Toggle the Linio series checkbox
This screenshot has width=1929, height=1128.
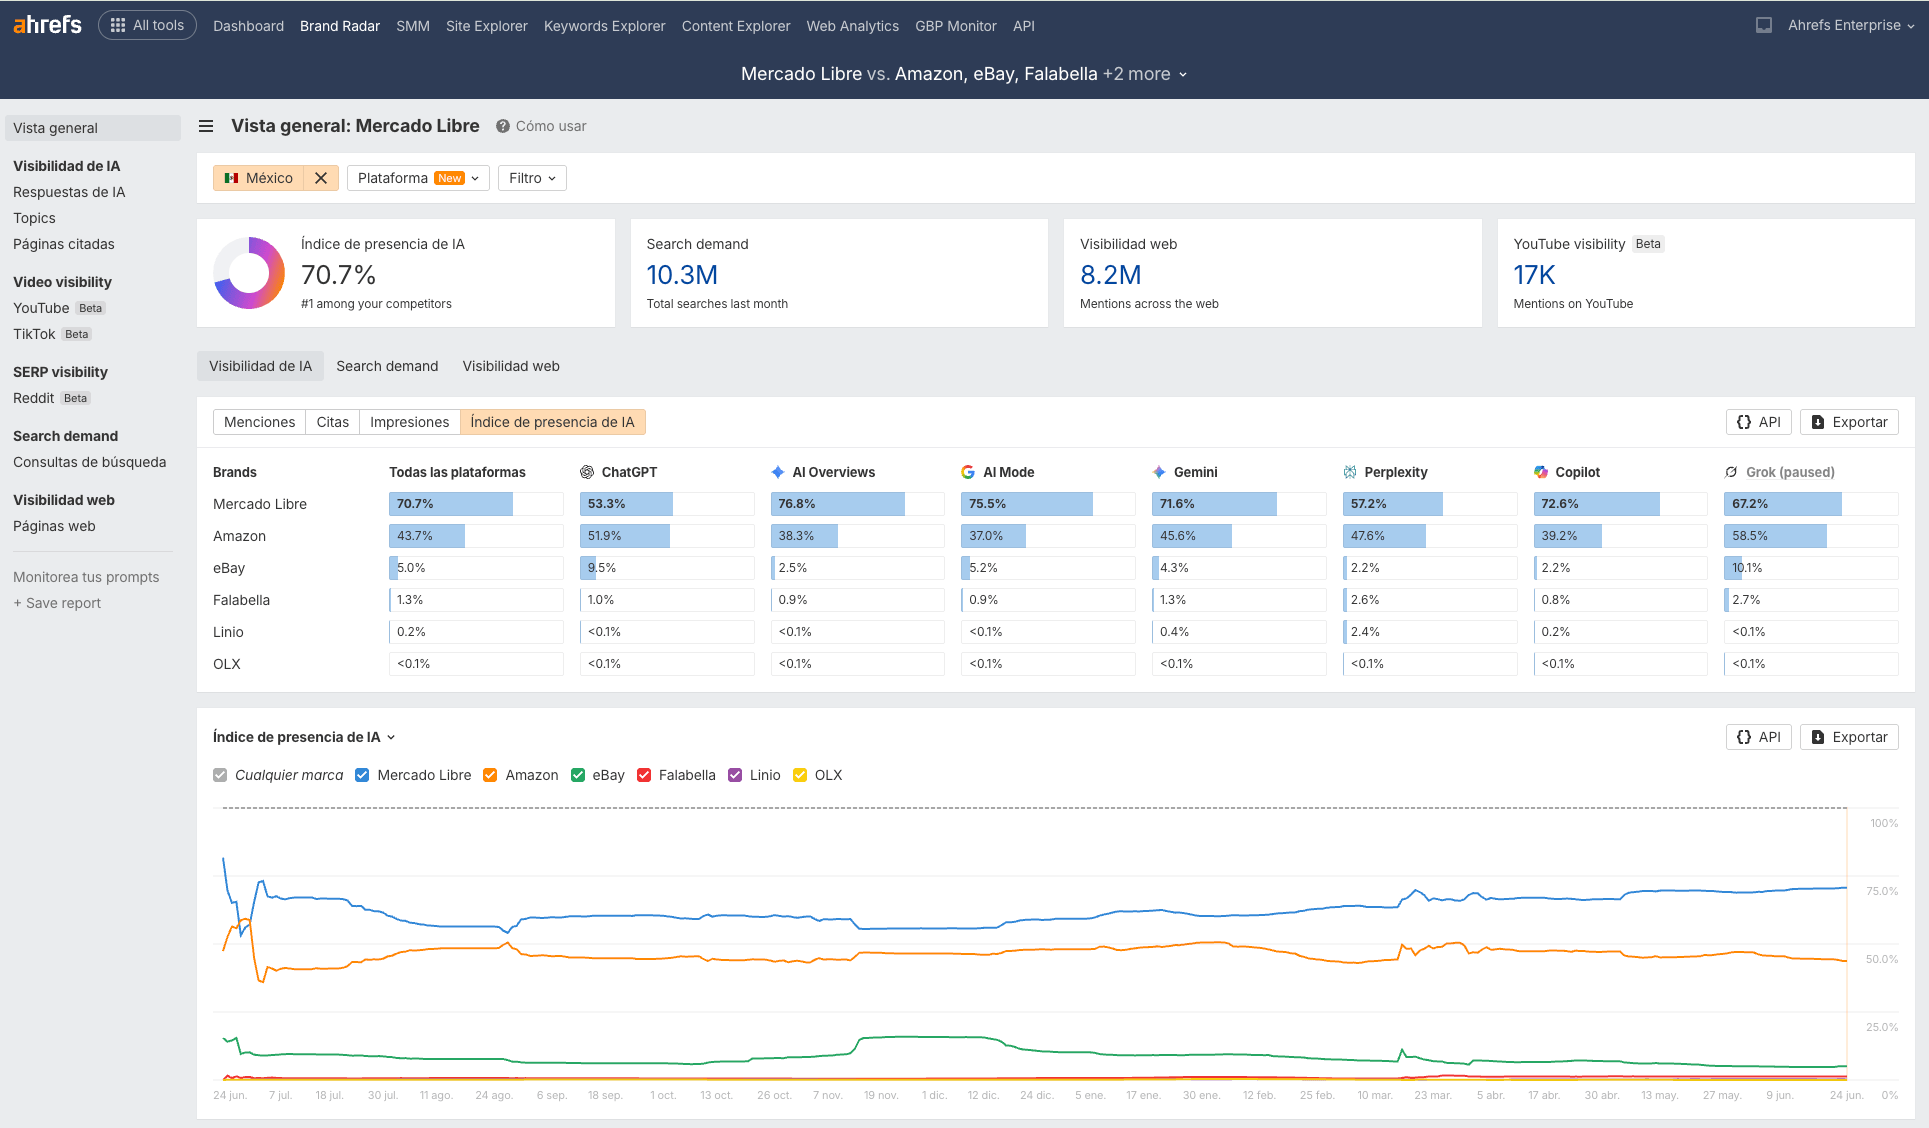coord(735,775)
